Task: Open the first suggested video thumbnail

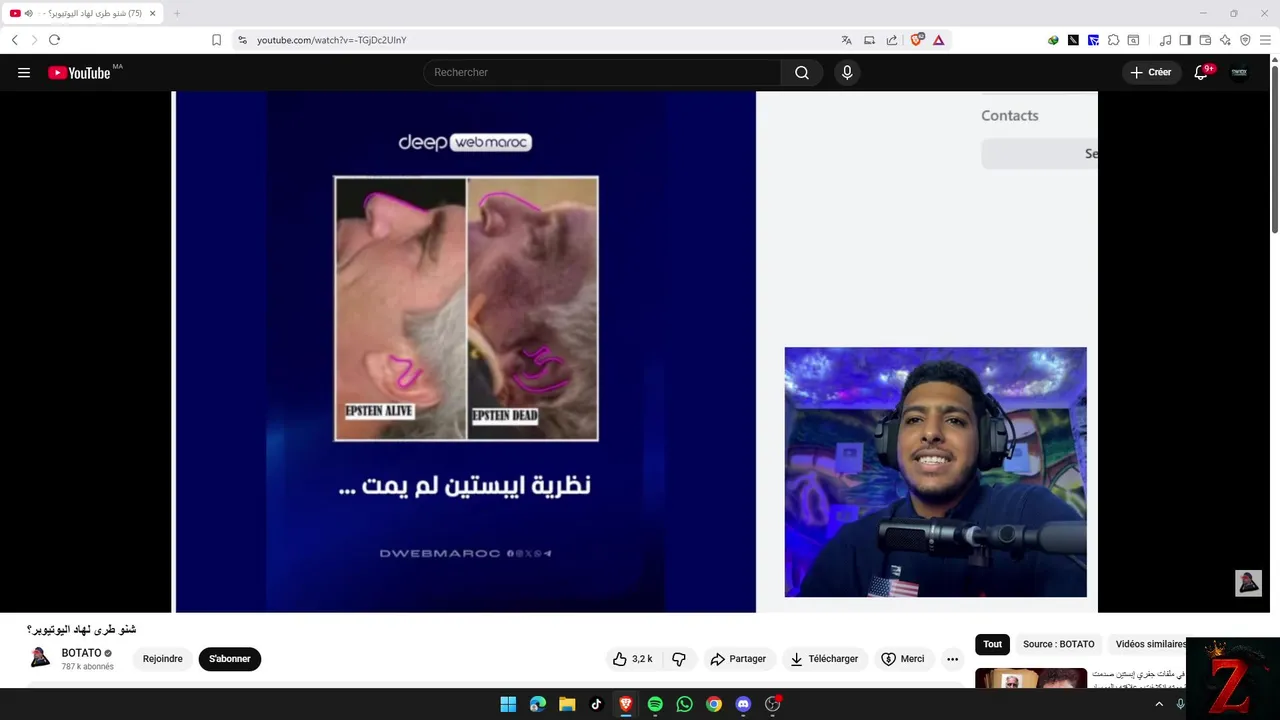Action: tap(1031, 678)
